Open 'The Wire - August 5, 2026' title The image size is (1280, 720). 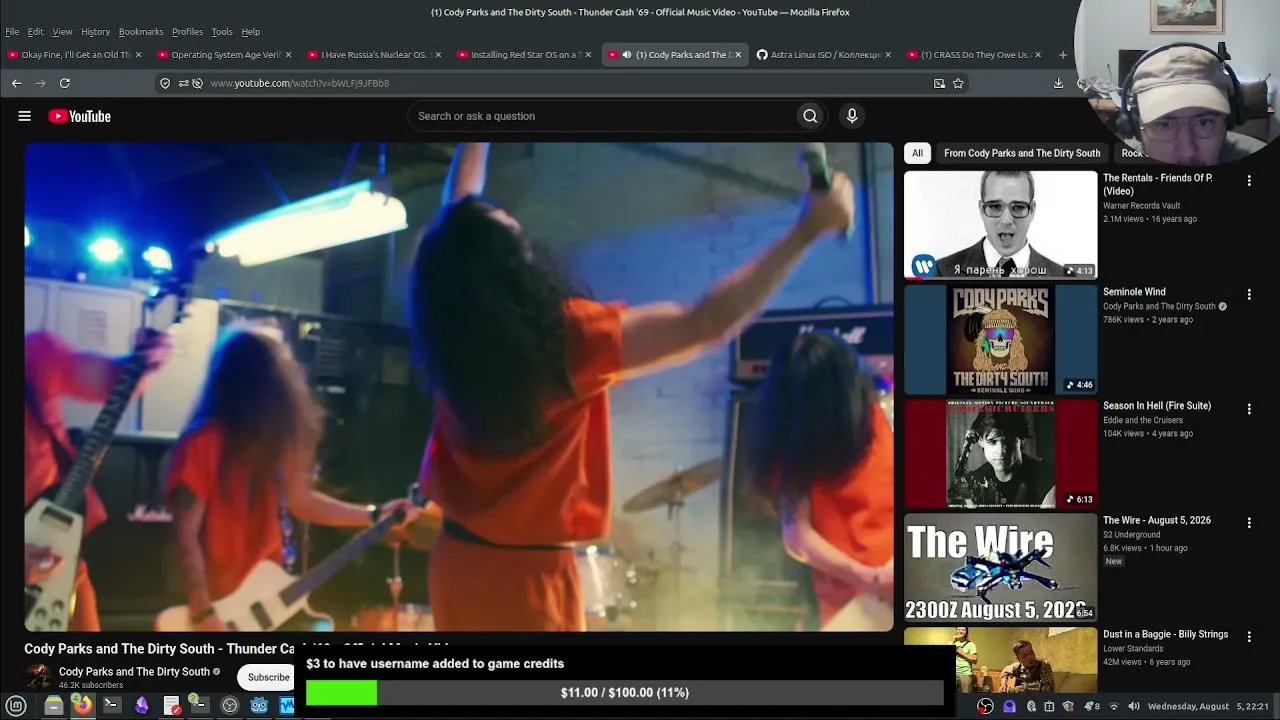point(1157,520)
